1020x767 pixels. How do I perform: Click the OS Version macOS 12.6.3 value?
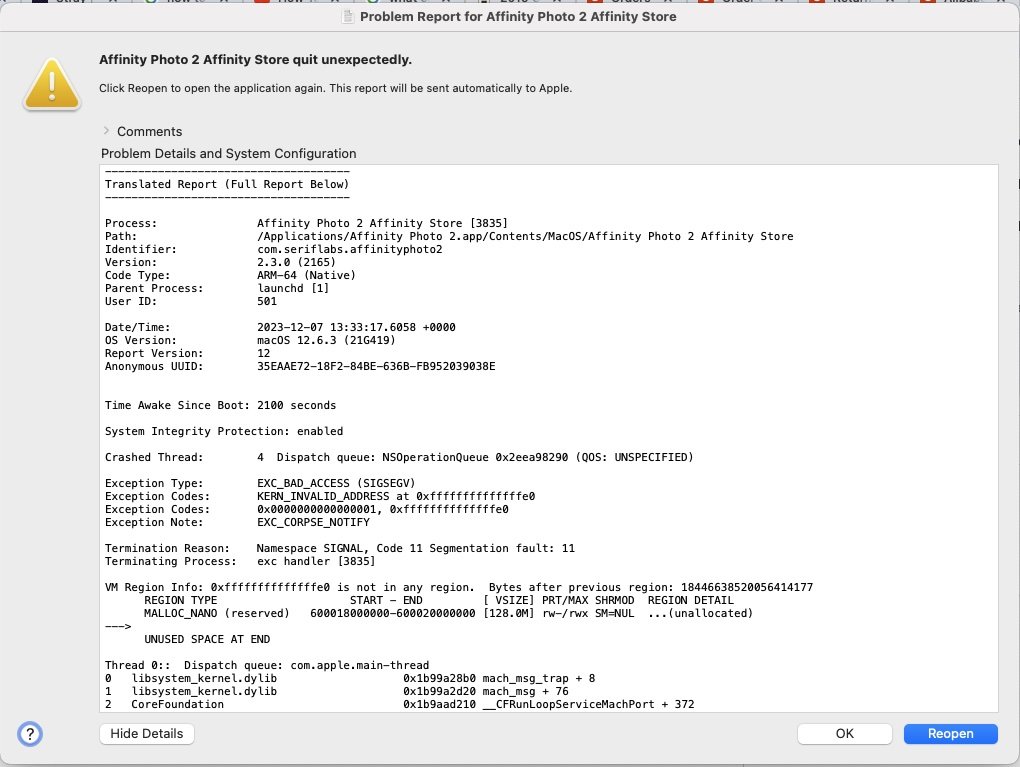(x=326, y=340)
